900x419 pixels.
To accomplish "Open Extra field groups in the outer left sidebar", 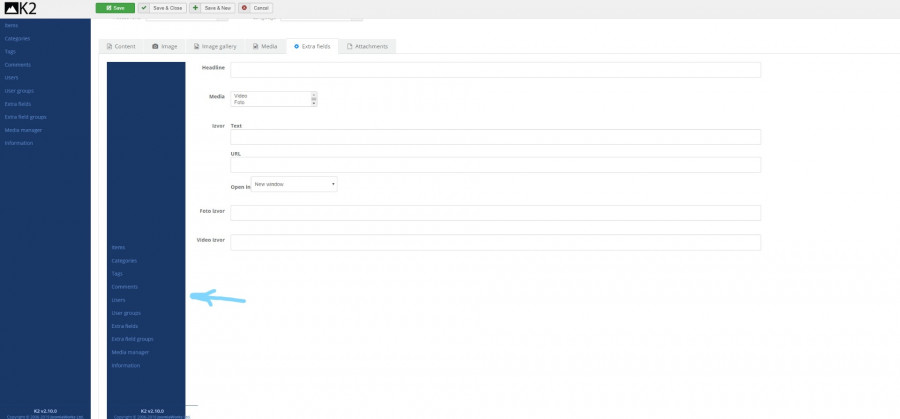I will coord(25,117).
